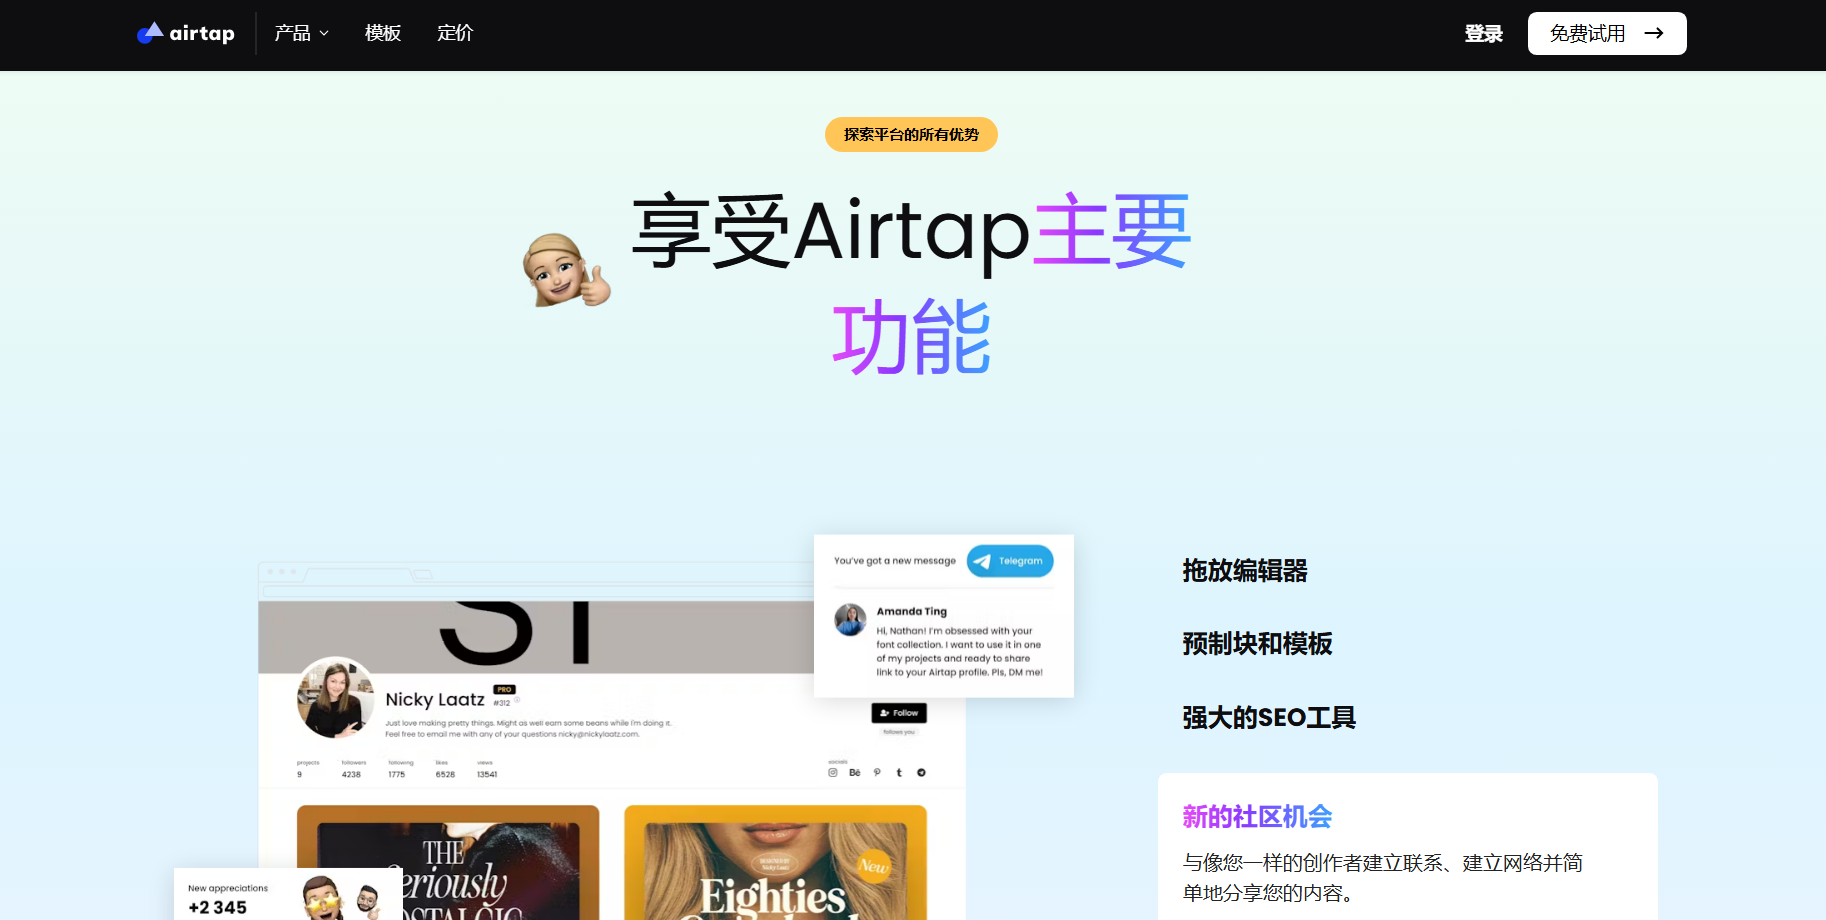Click the 探索平台的所有优势 badge
This screenshot has height=920, width=1826.
pyautogui.click(x=911, y=134)
